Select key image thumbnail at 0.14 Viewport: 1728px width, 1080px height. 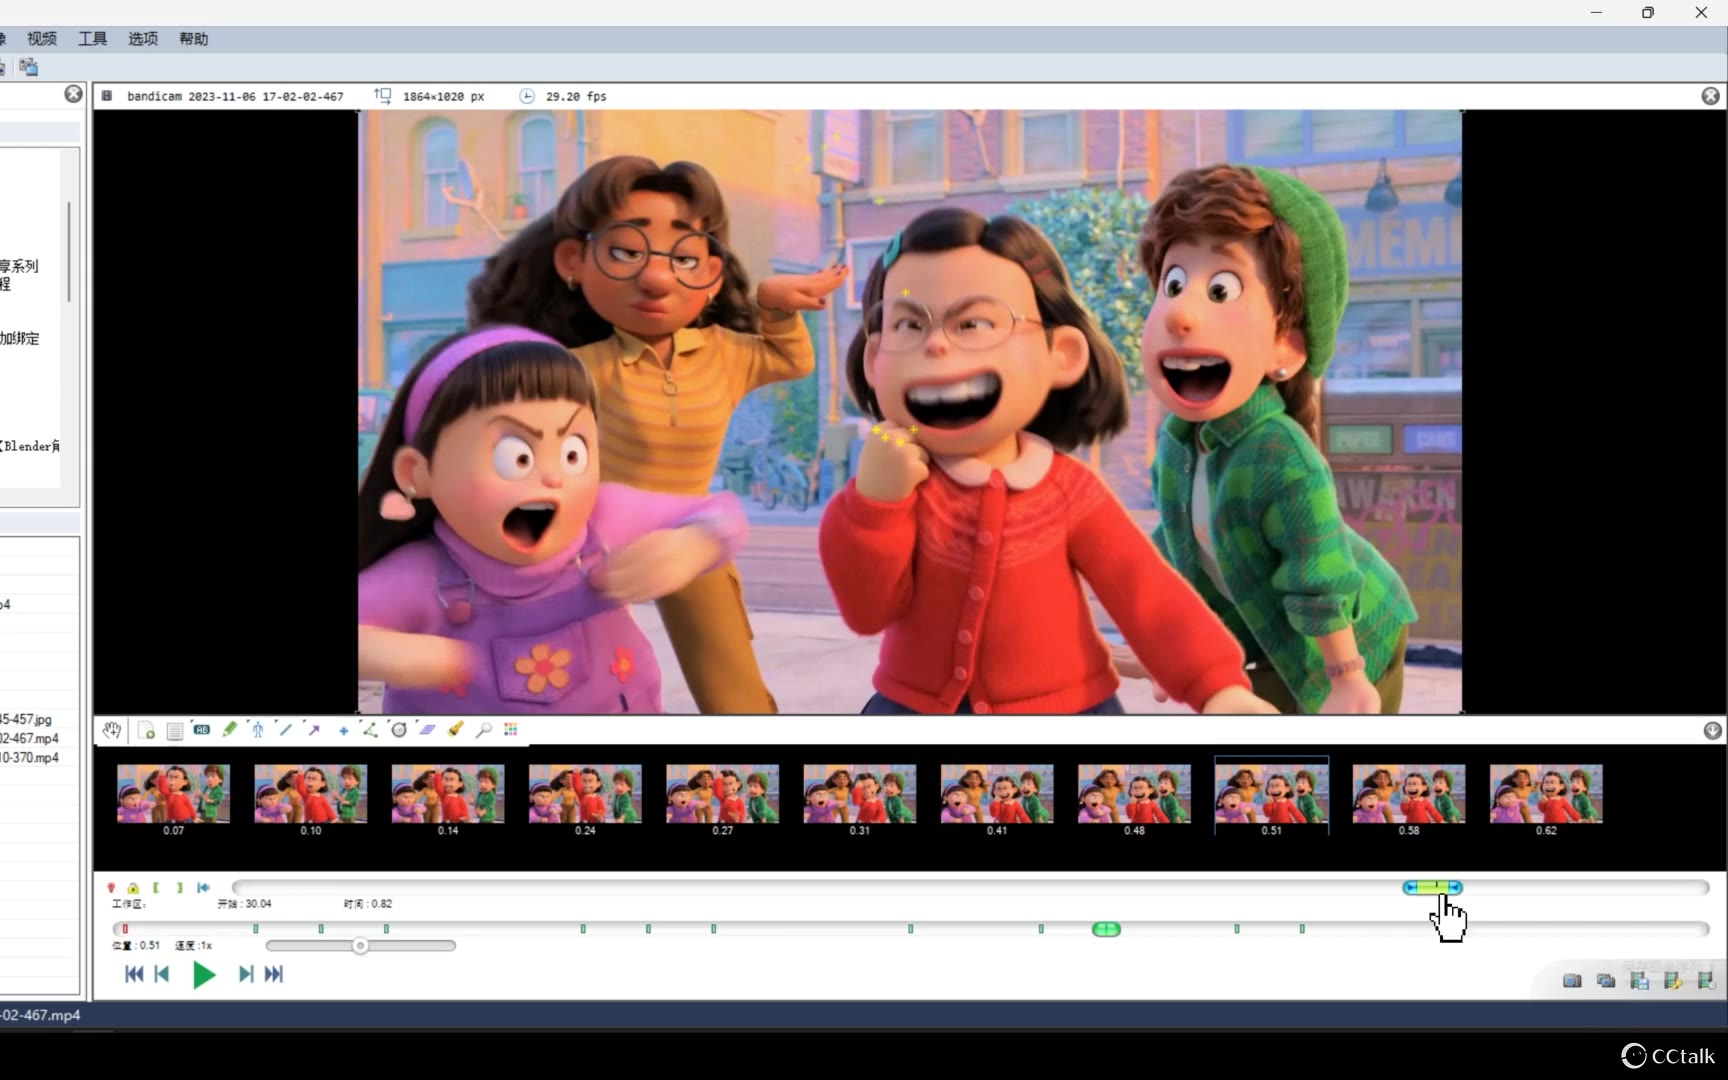pos(448,796)
